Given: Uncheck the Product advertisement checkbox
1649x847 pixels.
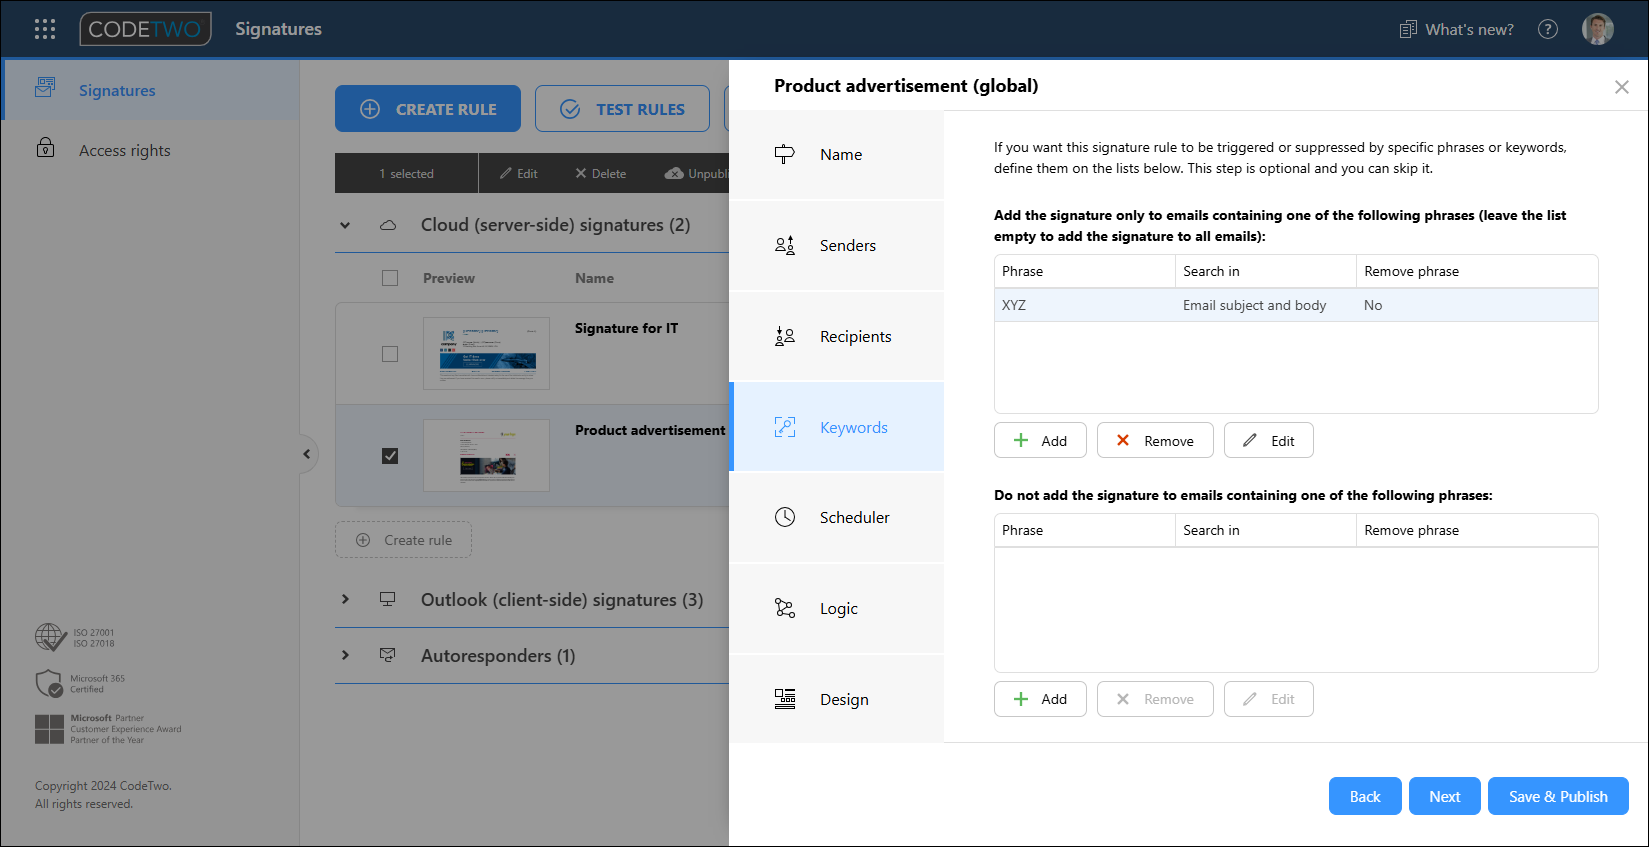Looking at the screenshot, I should [x=390, y=456].
